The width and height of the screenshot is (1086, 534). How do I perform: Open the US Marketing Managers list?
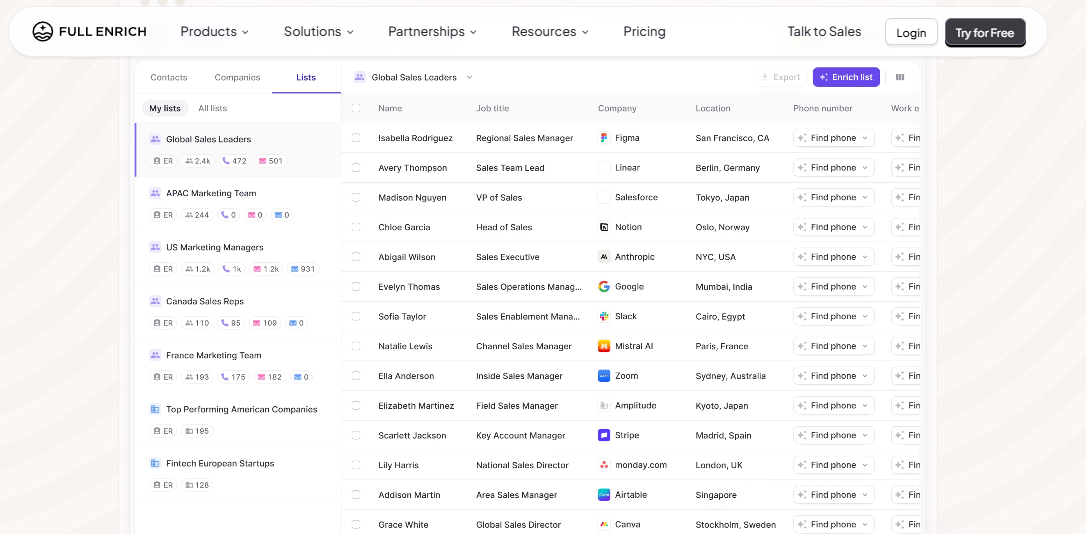tap(238, 258)
